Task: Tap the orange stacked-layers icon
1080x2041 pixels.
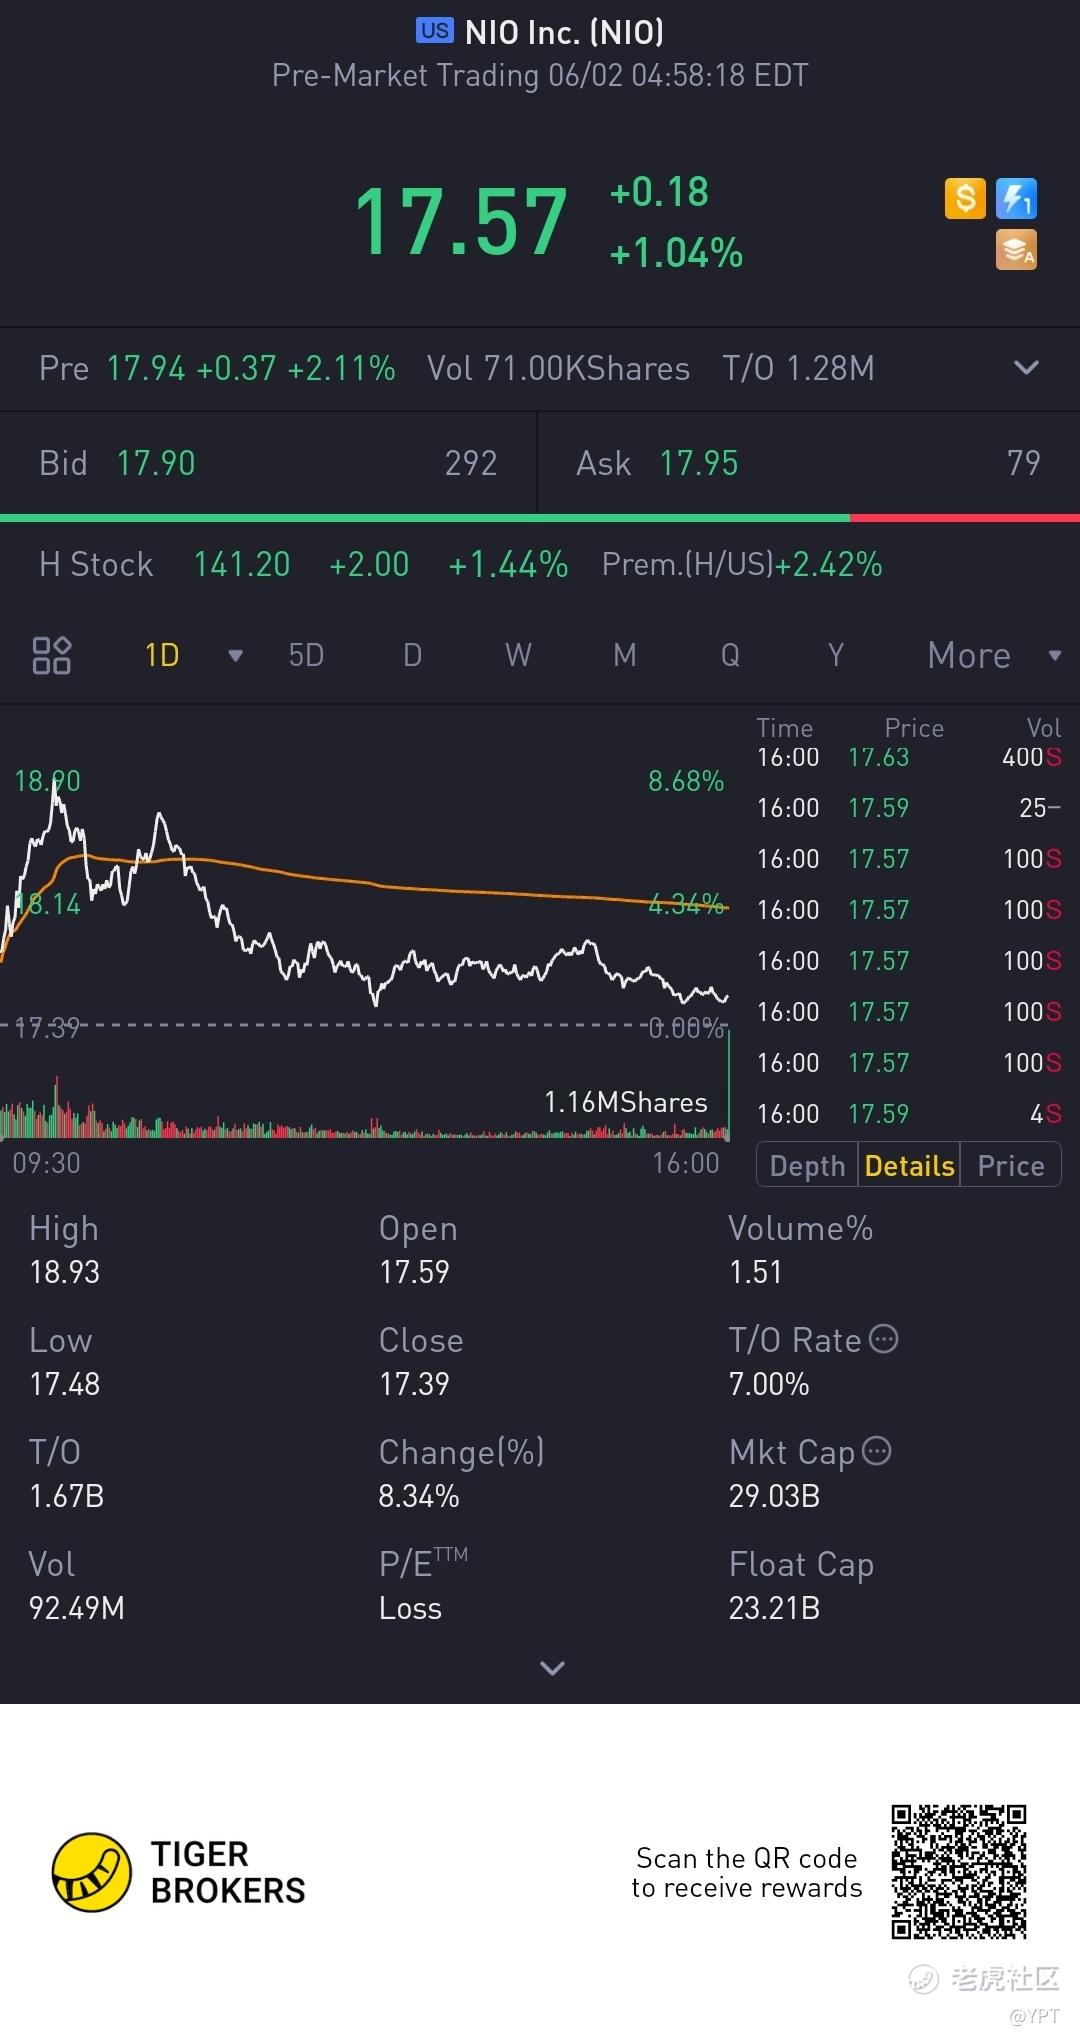Action: (x=1016, y=250)
